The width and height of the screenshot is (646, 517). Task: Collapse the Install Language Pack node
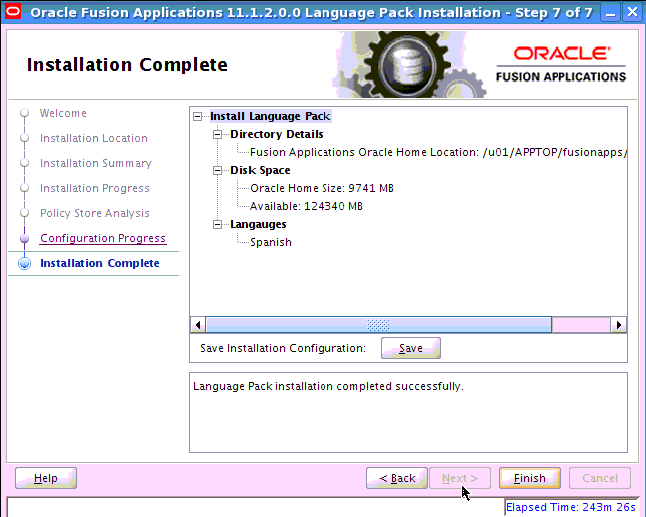[198, 117]
